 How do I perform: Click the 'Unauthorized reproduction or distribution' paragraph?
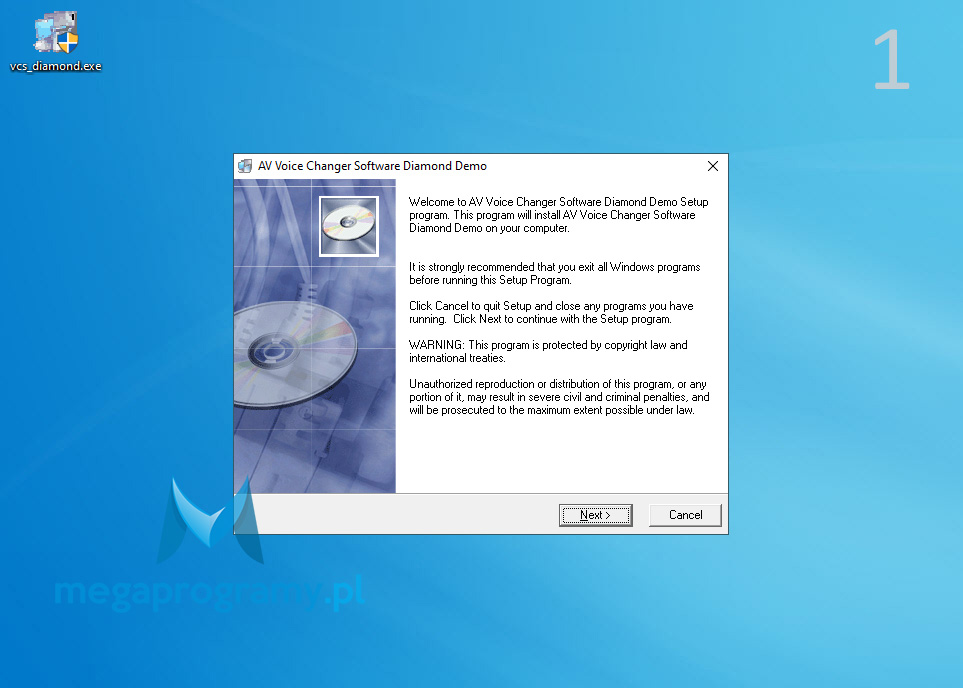(x=559, y=397)
